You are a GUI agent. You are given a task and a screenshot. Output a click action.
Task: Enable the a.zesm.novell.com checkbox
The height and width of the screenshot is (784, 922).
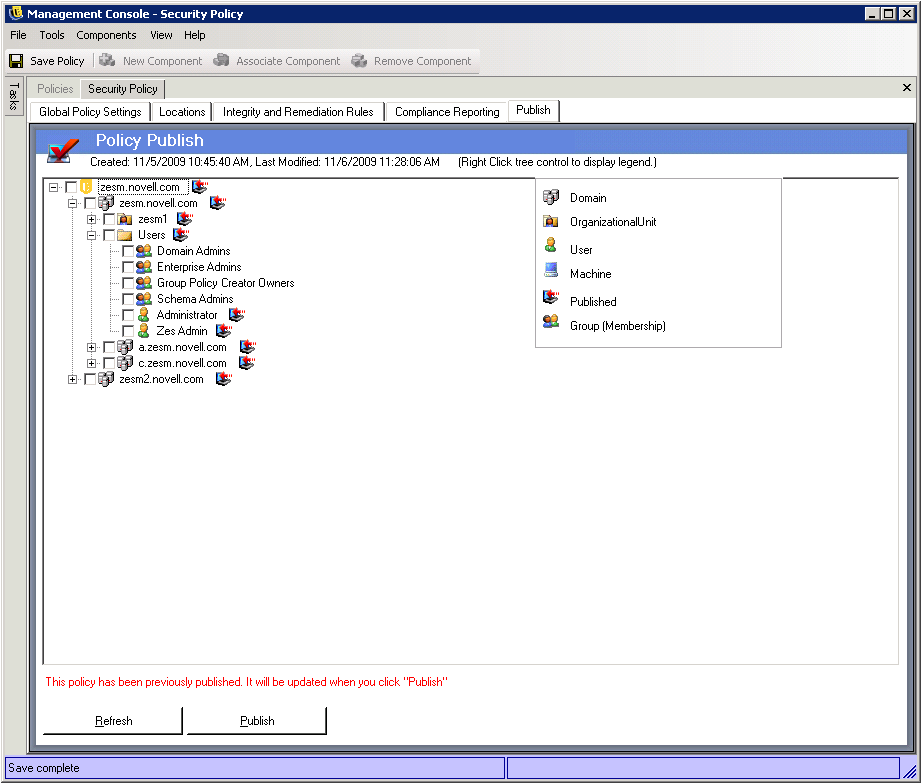tap(109, 347)
